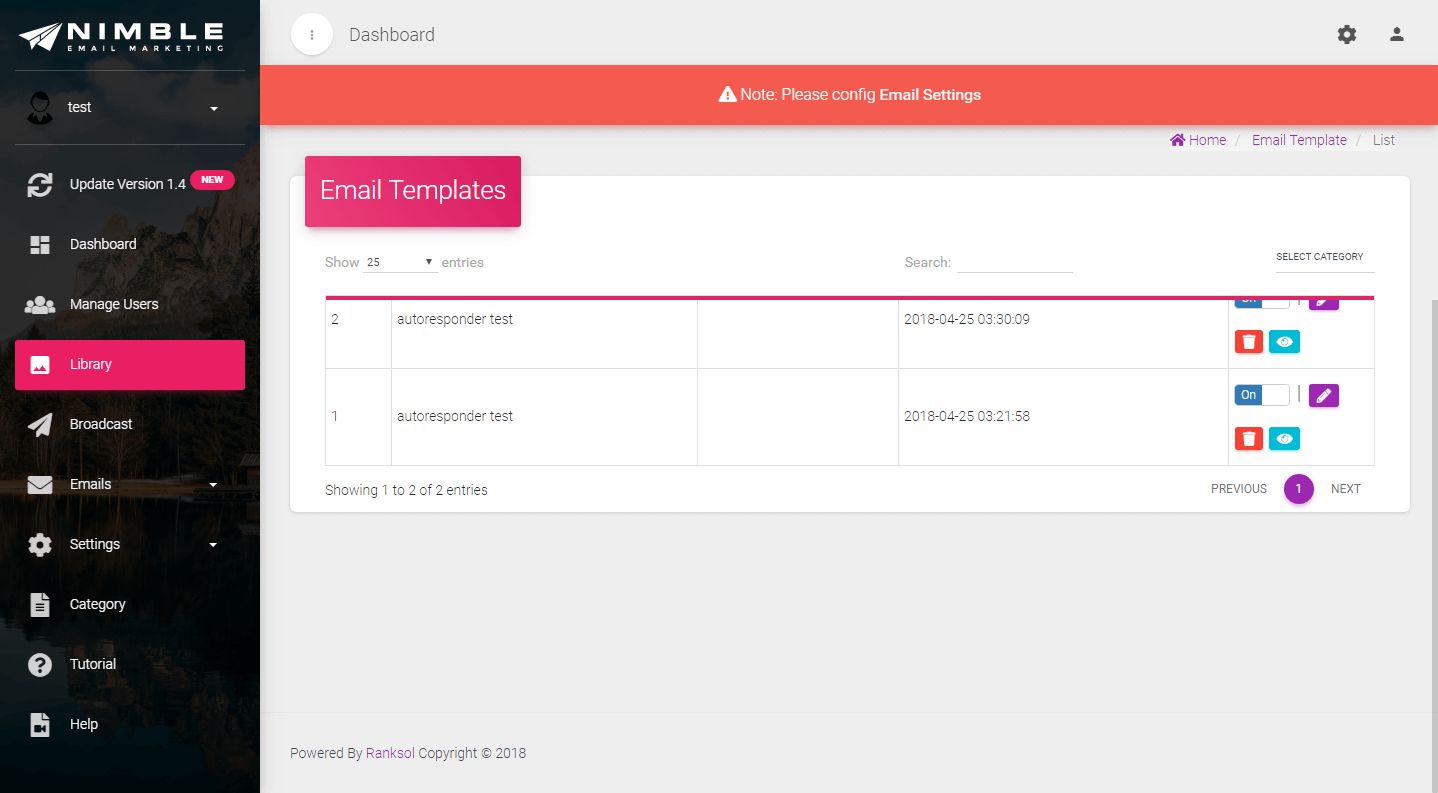The width and height of the screenshot is (1438, 793).
Task: Click the settings gear icon in top bar
Action: coord(1347,34)
